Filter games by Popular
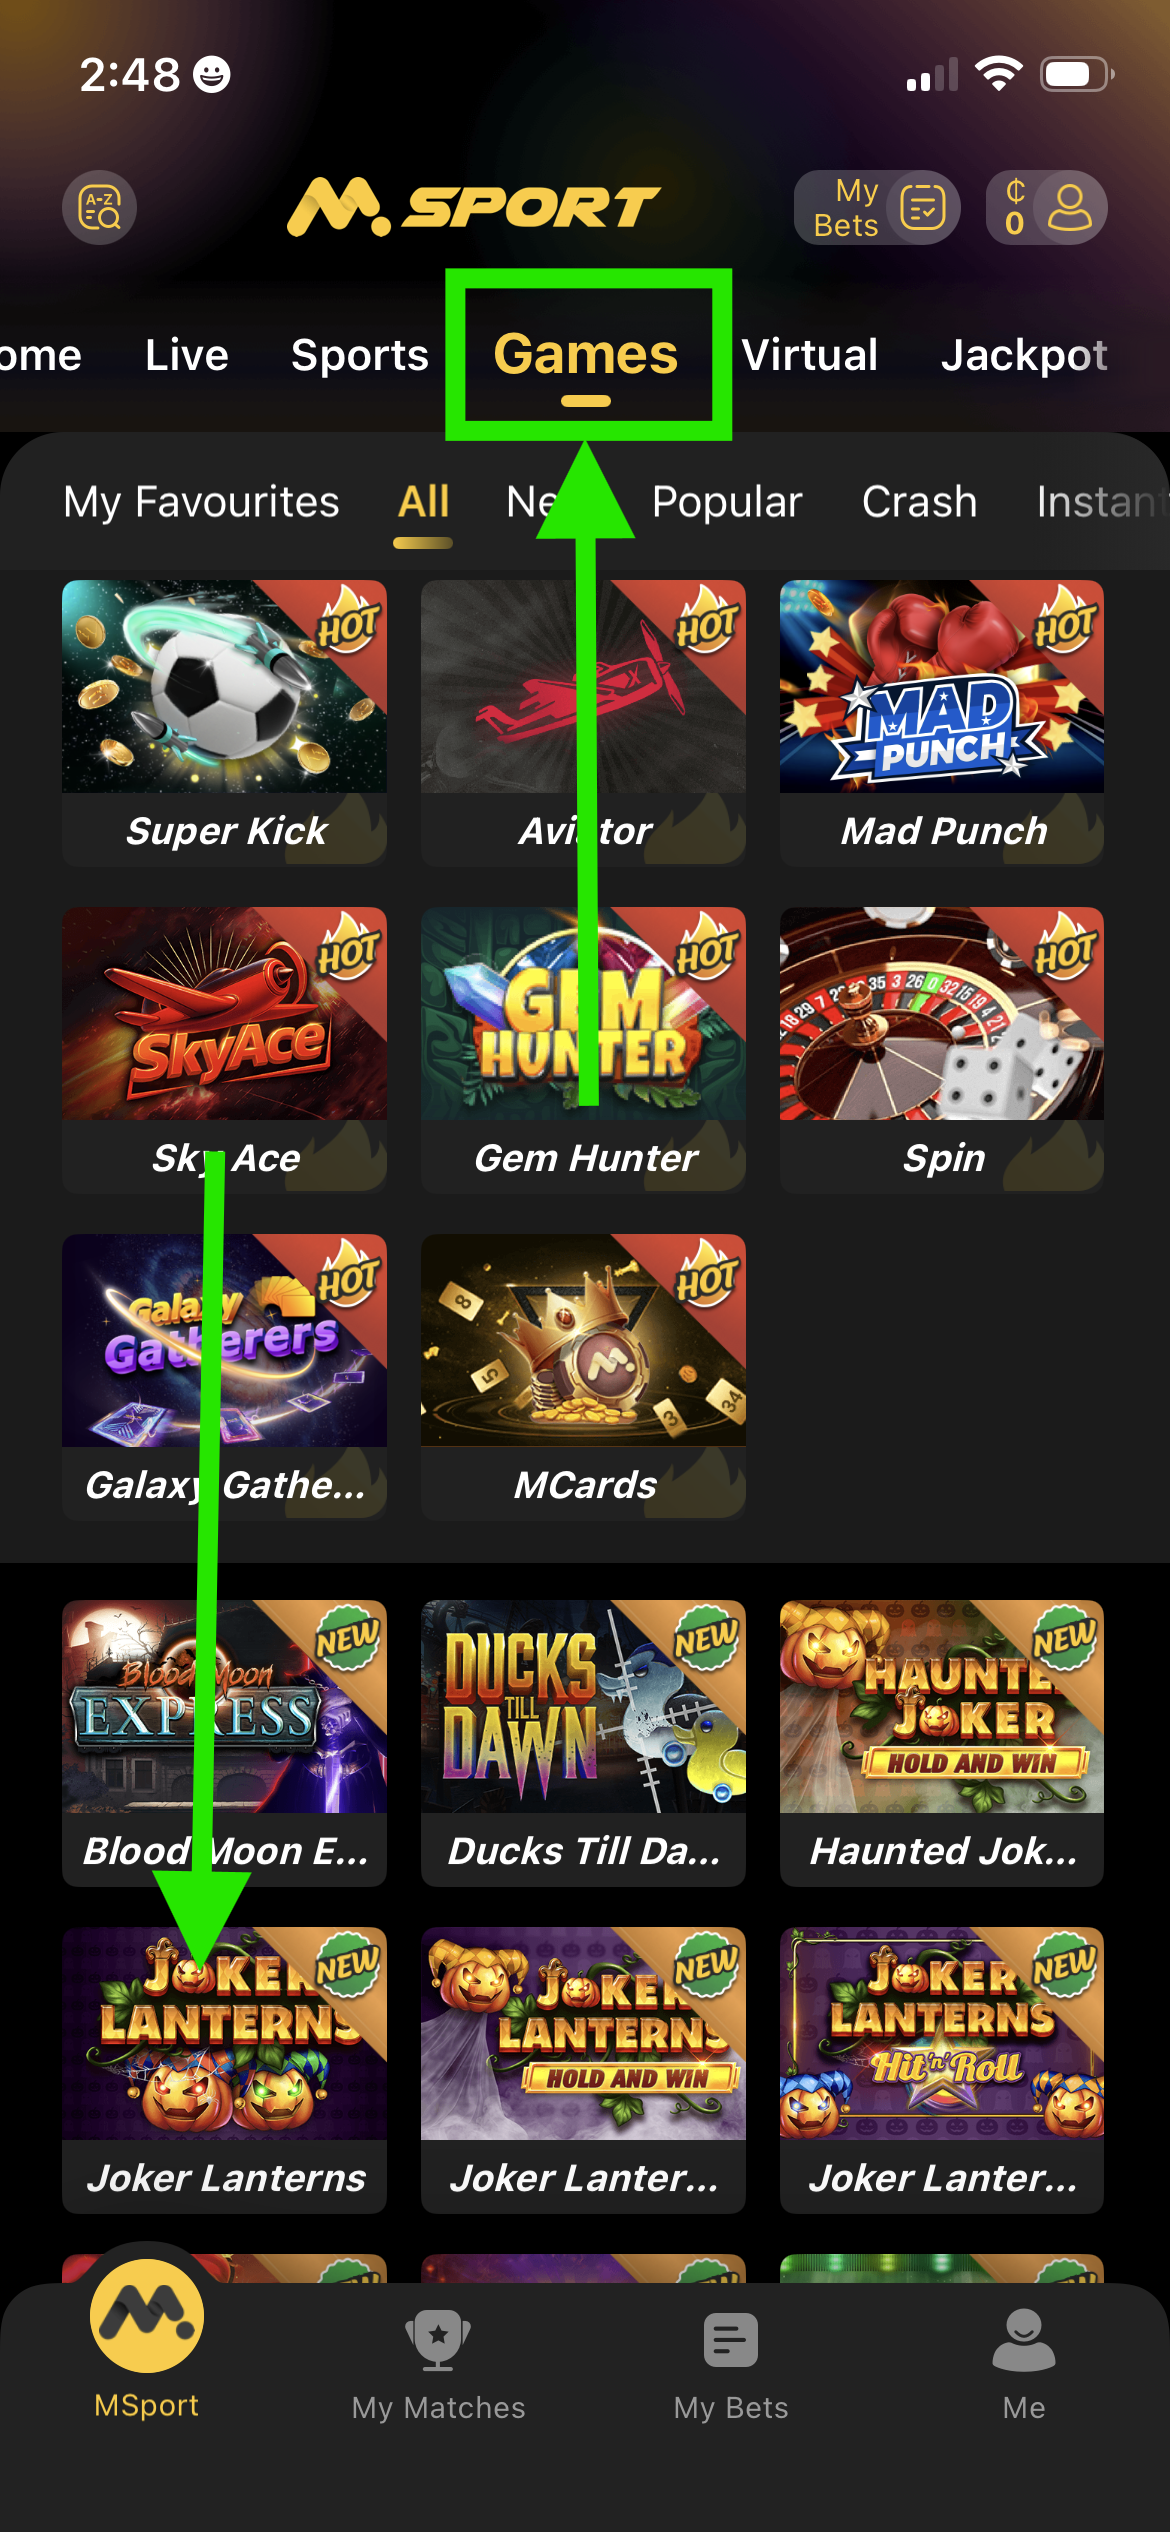This screenshot has width=1170, height=2532. point(727,502)
